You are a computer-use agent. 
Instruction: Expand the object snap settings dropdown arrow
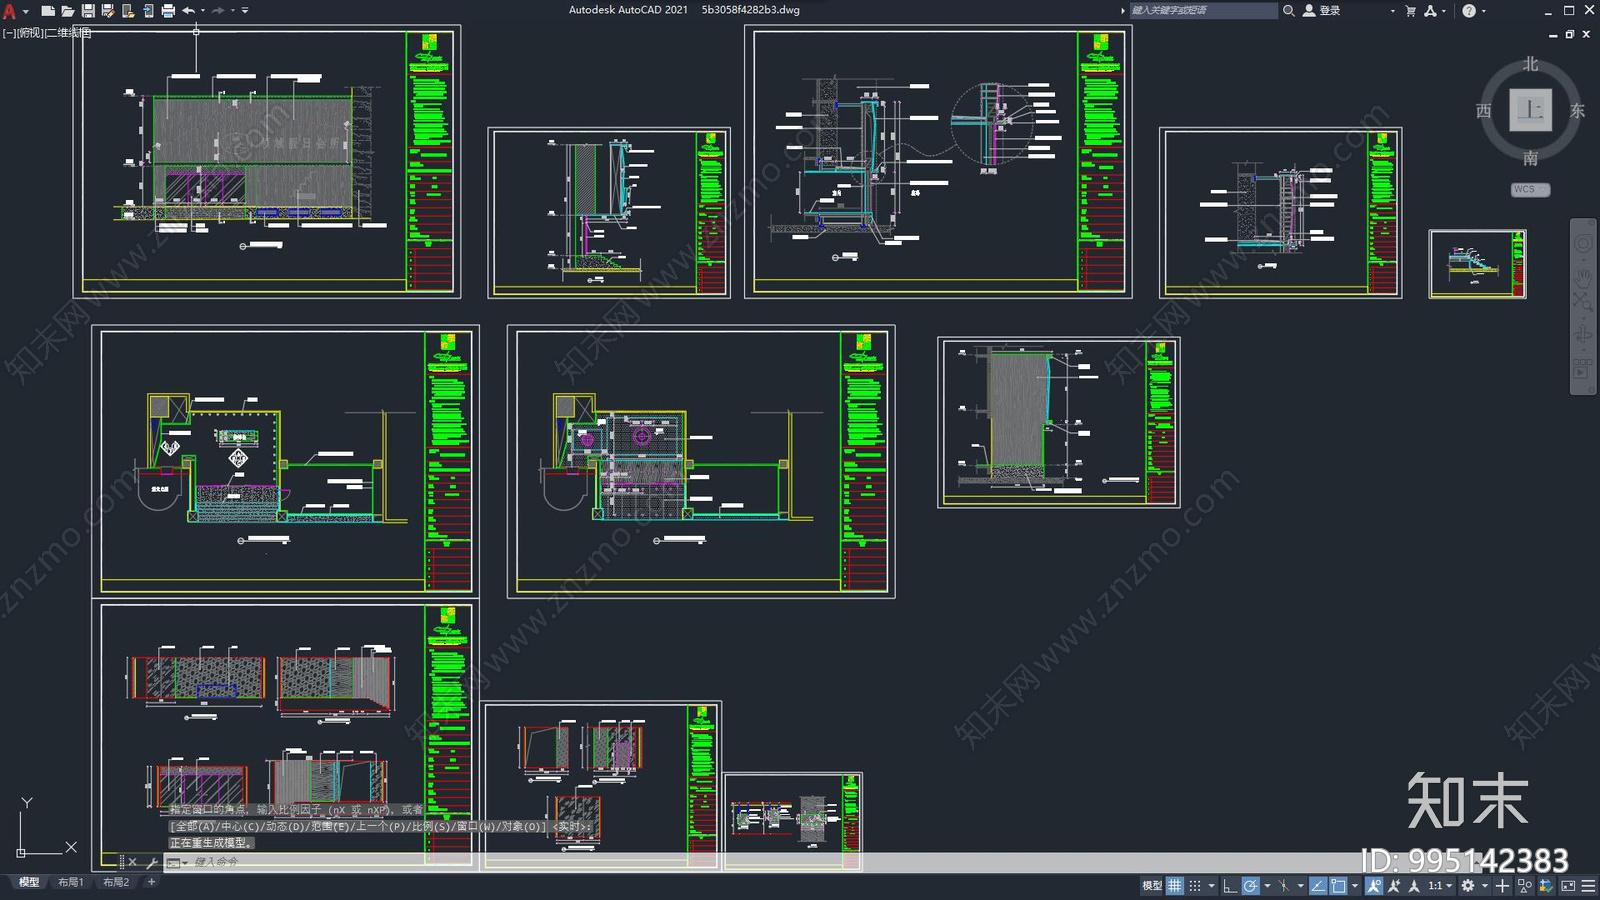1355,886
